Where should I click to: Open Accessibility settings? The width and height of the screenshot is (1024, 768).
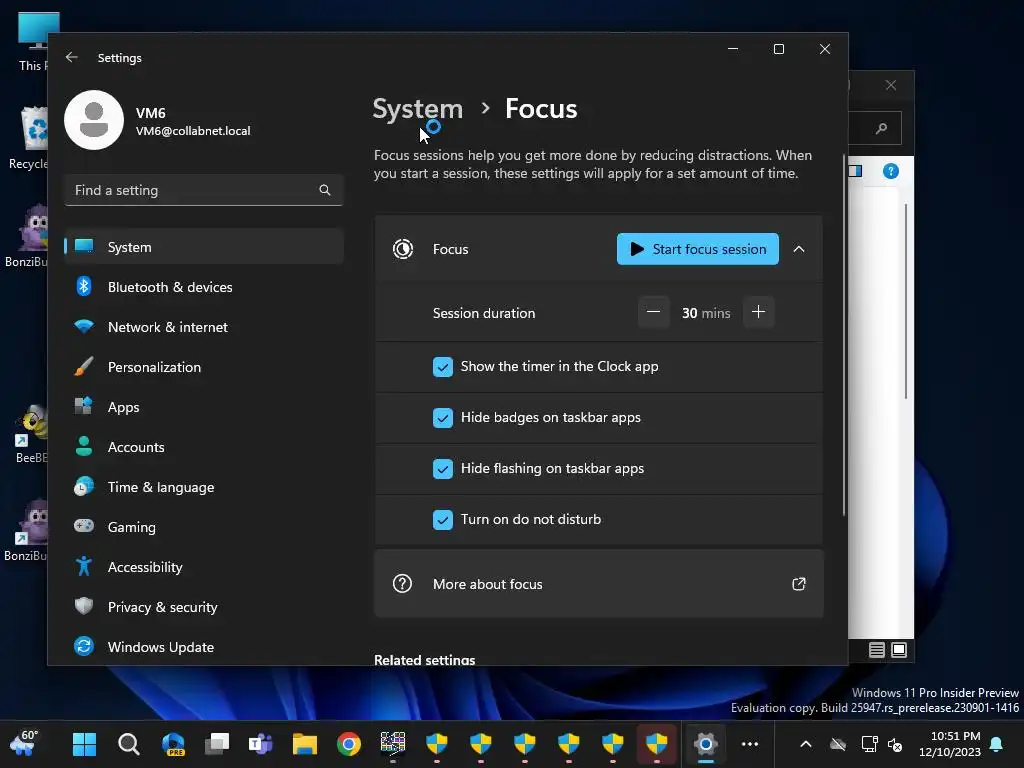[204, 567]
